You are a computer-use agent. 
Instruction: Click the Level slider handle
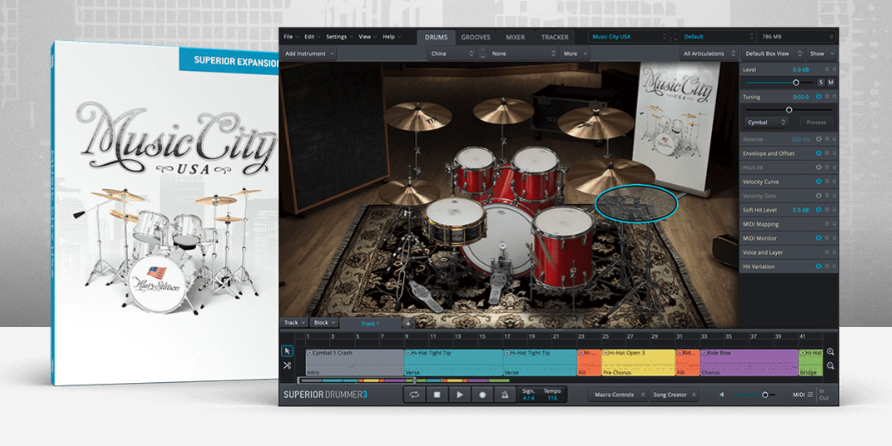(796, 82)
